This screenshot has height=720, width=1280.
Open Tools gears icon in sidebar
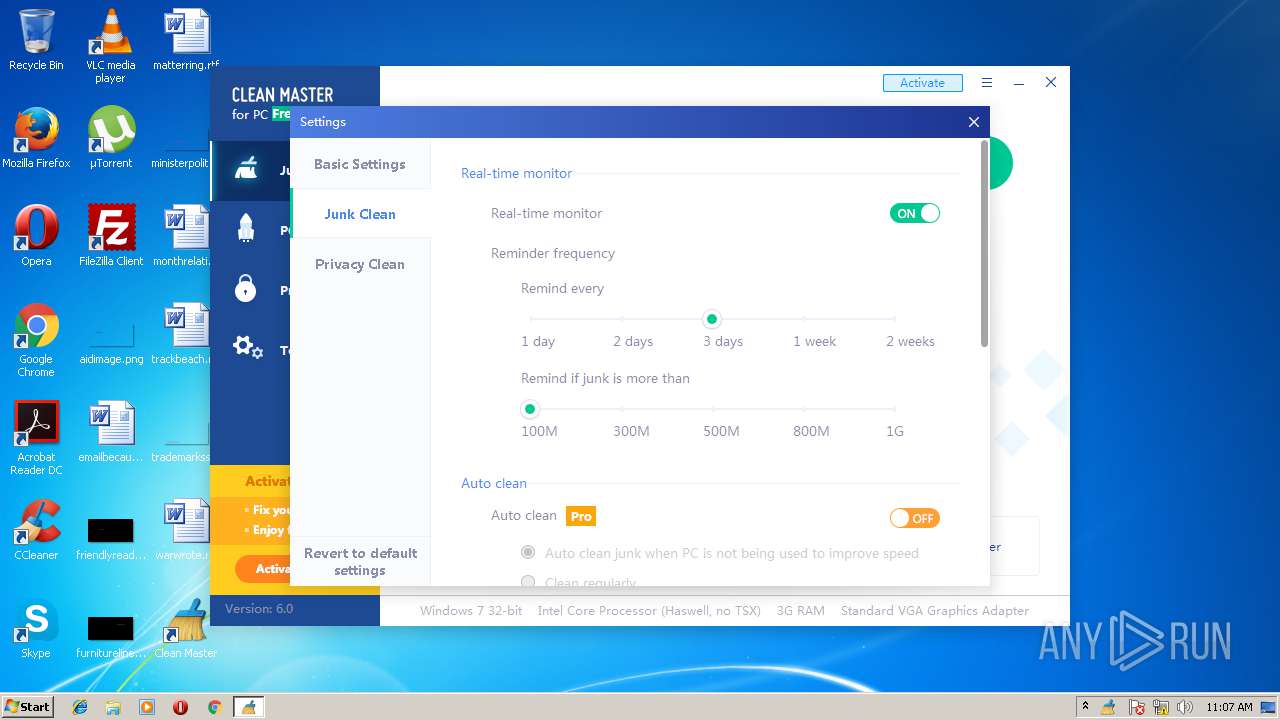tap(247, 348)
